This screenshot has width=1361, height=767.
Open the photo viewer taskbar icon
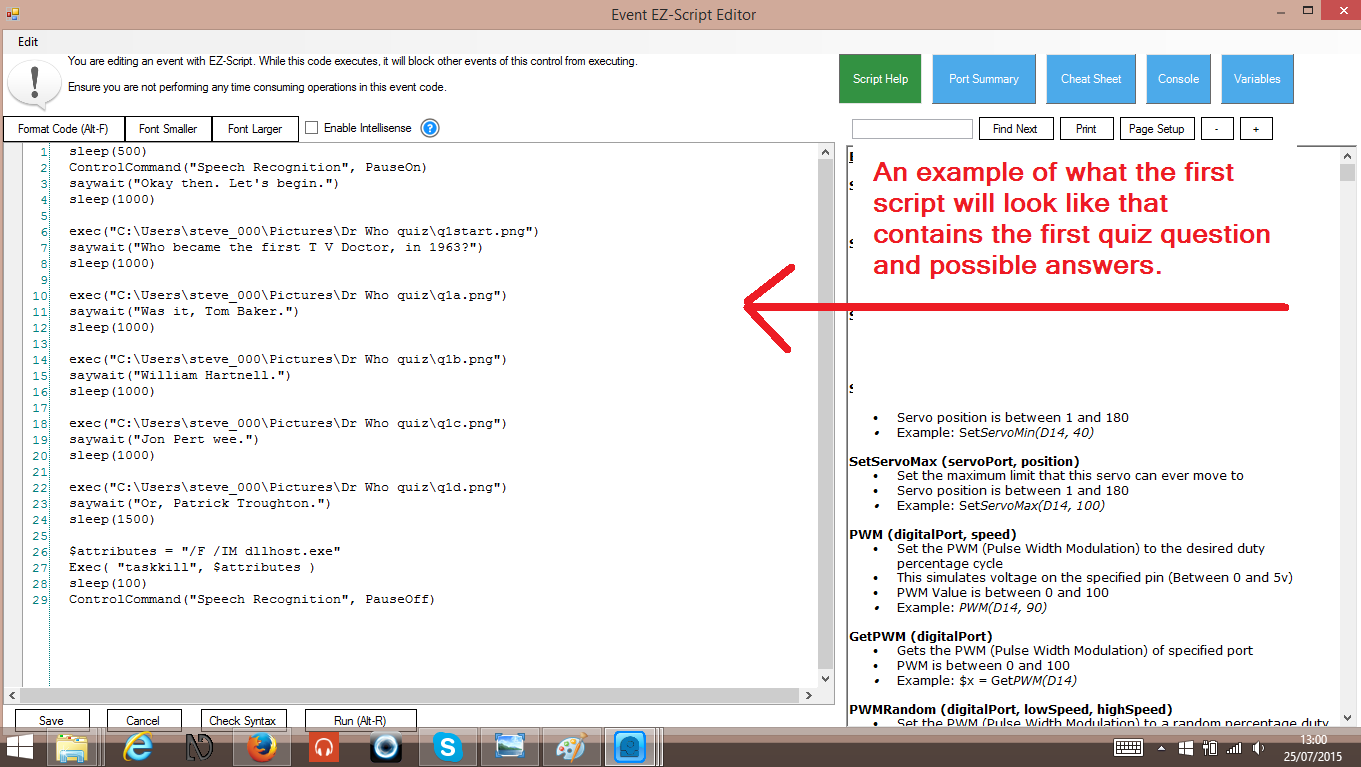[x=510, y=747]
